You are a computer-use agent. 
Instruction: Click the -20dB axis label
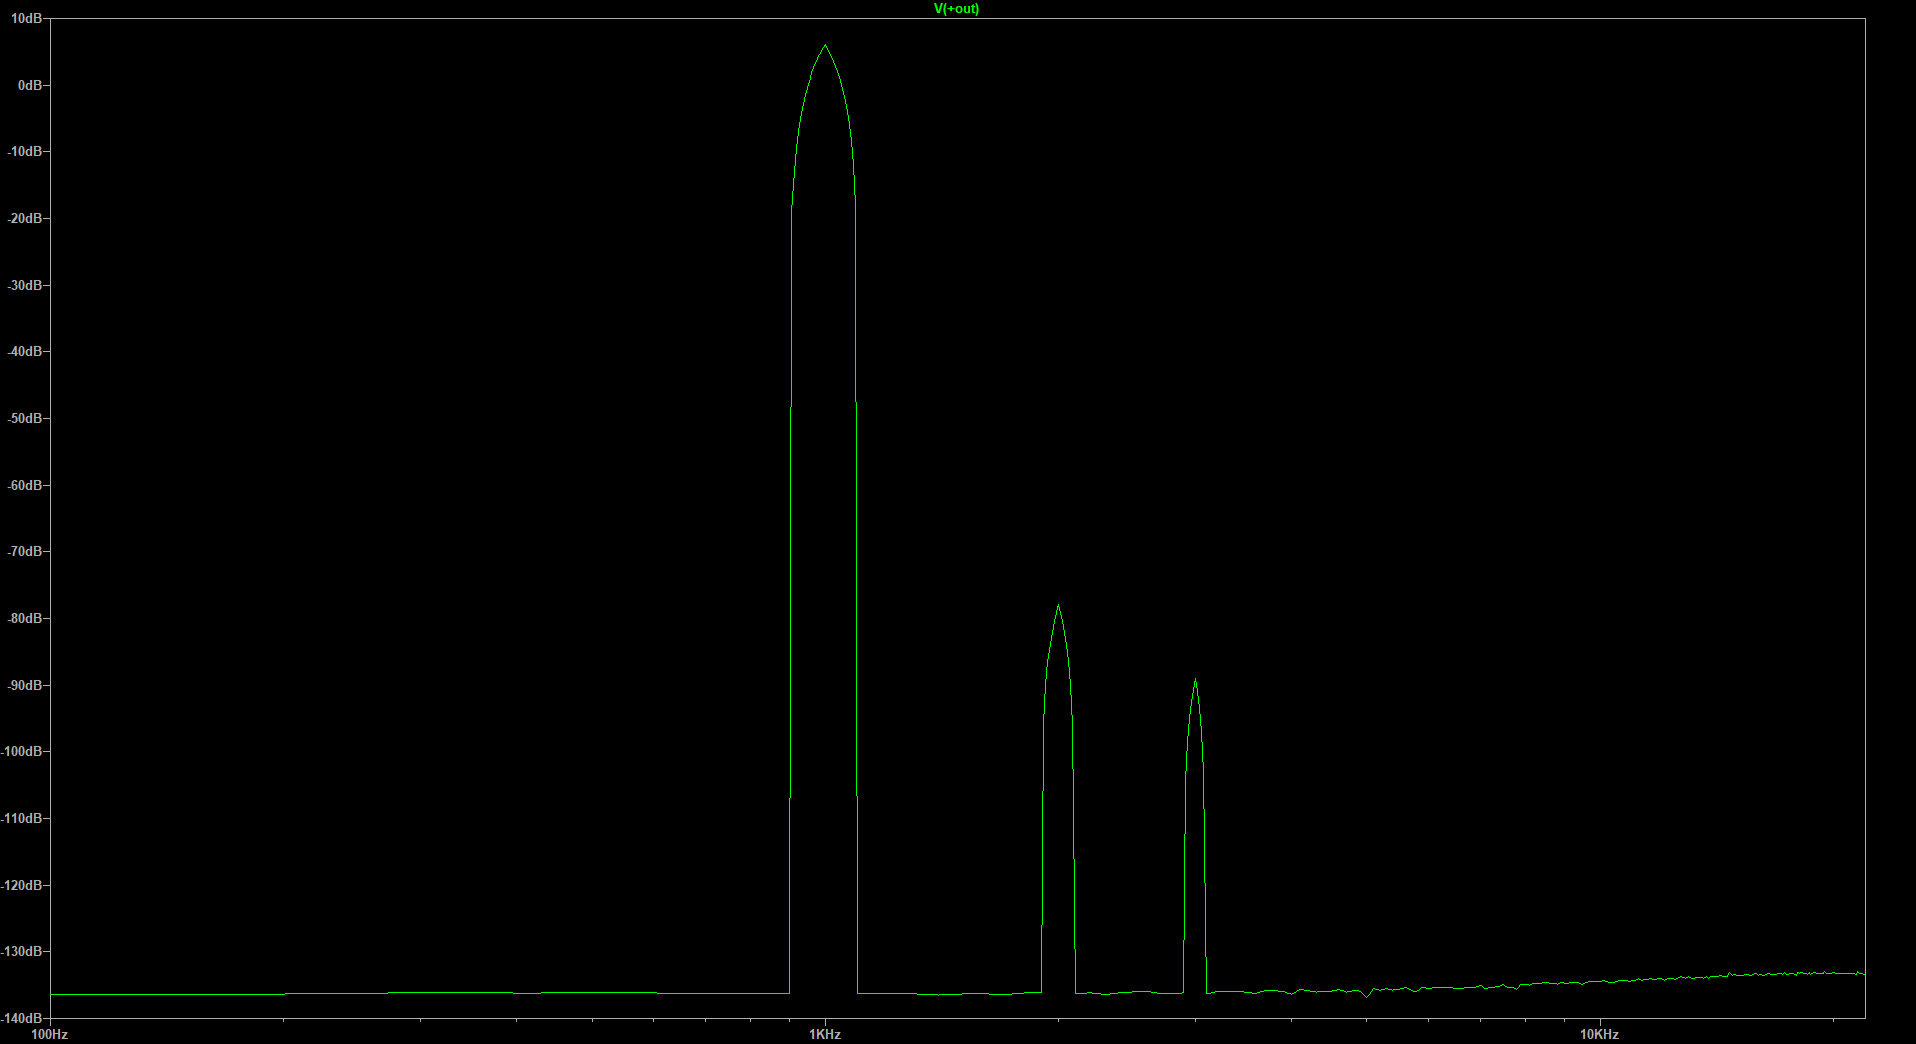[25, 219]
